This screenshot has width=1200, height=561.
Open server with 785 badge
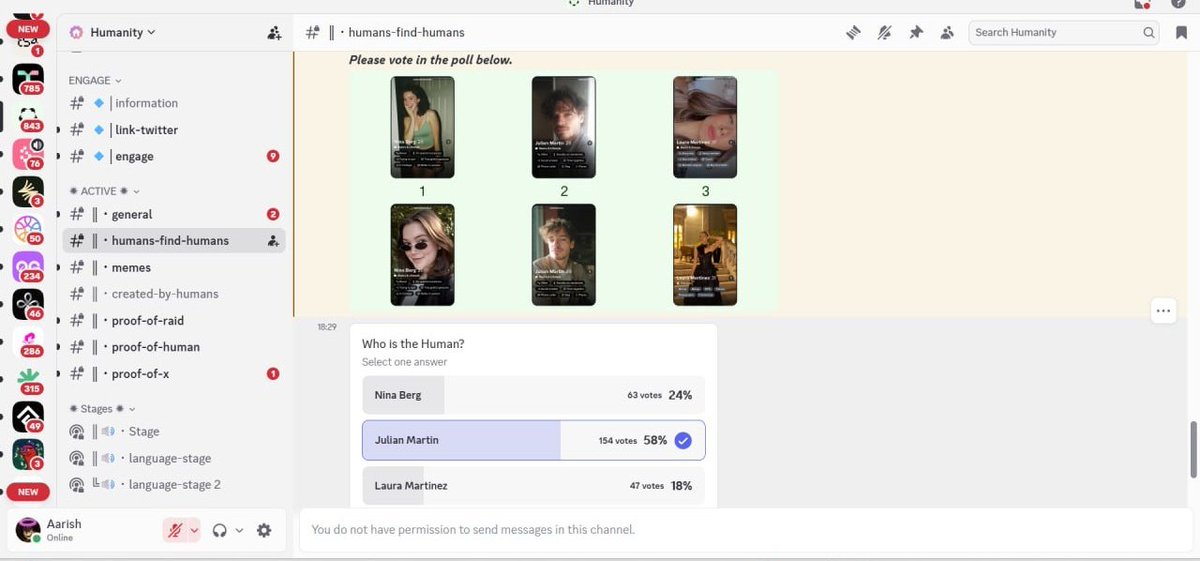click(28, 78)
